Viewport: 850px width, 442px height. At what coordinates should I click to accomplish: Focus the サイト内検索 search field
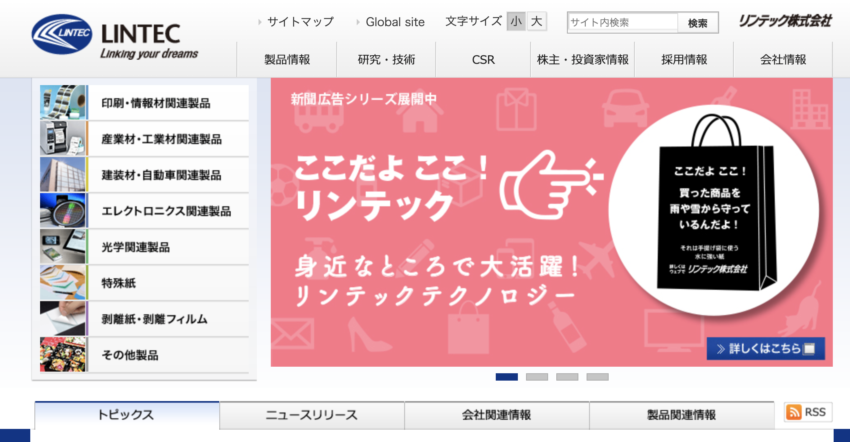[x=623, y=23]
